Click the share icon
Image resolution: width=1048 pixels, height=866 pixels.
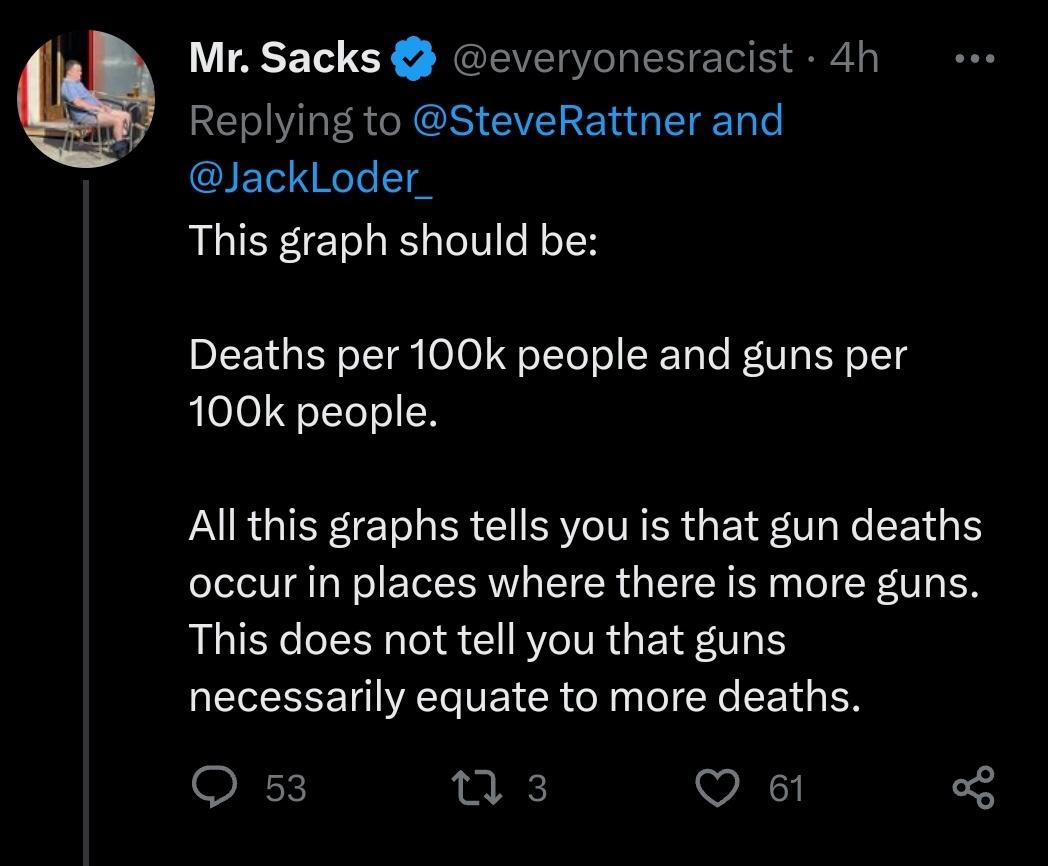tap(973, 787)
